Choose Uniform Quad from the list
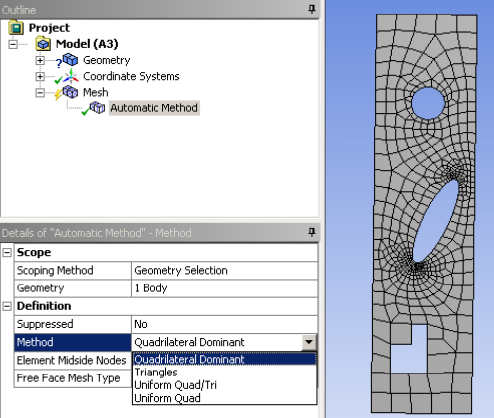This screenshot has width=494, height=418. [x=224, y=398]
